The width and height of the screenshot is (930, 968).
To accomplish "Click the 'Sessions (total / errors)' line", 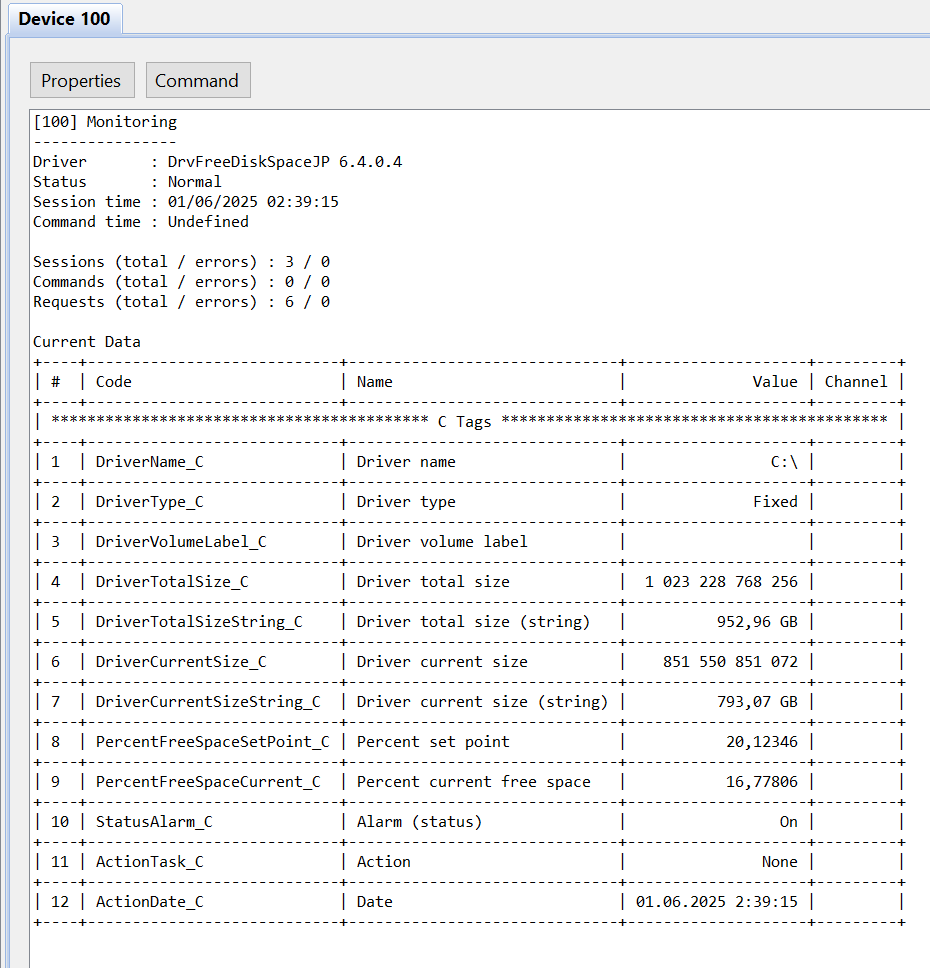I will tap(182, 262).
